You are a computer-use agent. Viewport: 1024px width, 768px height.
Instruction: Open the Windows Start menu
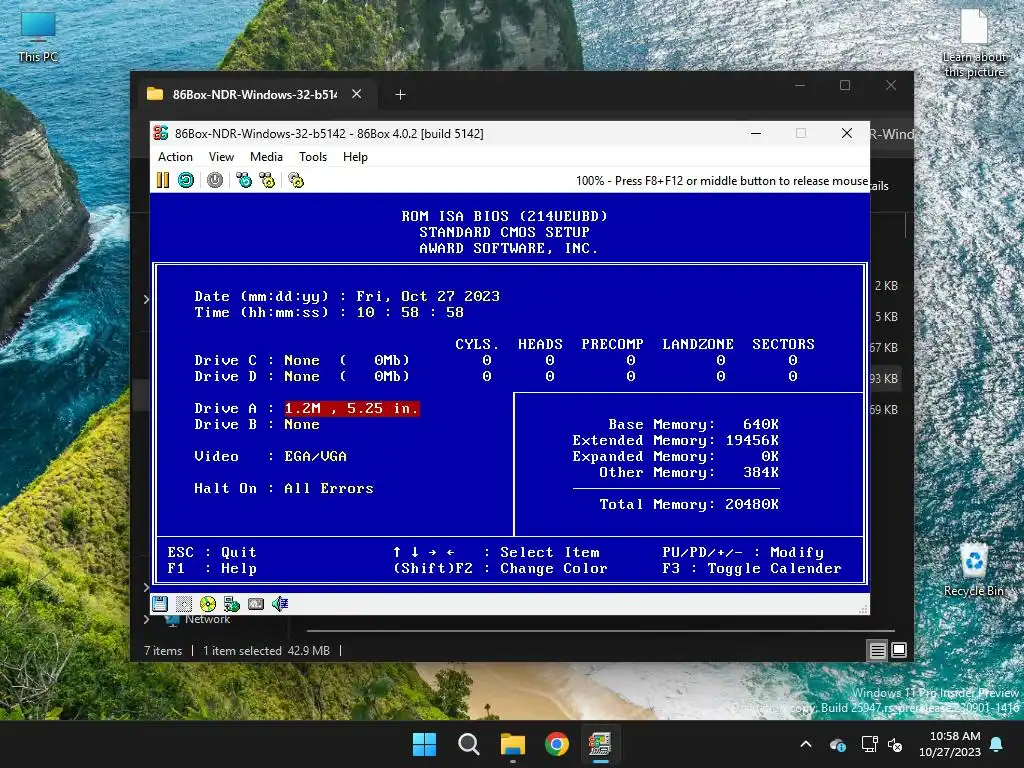tap(424, 744)
